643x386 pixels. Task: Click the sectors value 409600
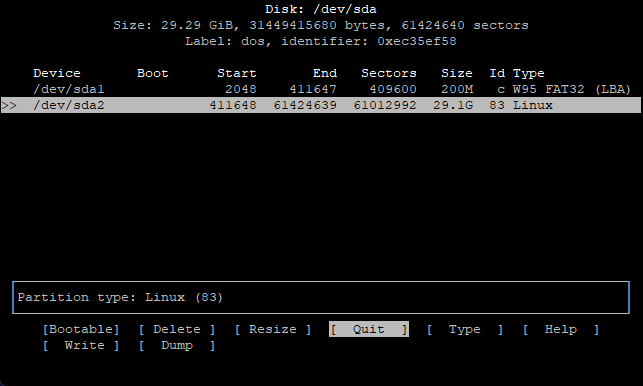pos(393,89)
